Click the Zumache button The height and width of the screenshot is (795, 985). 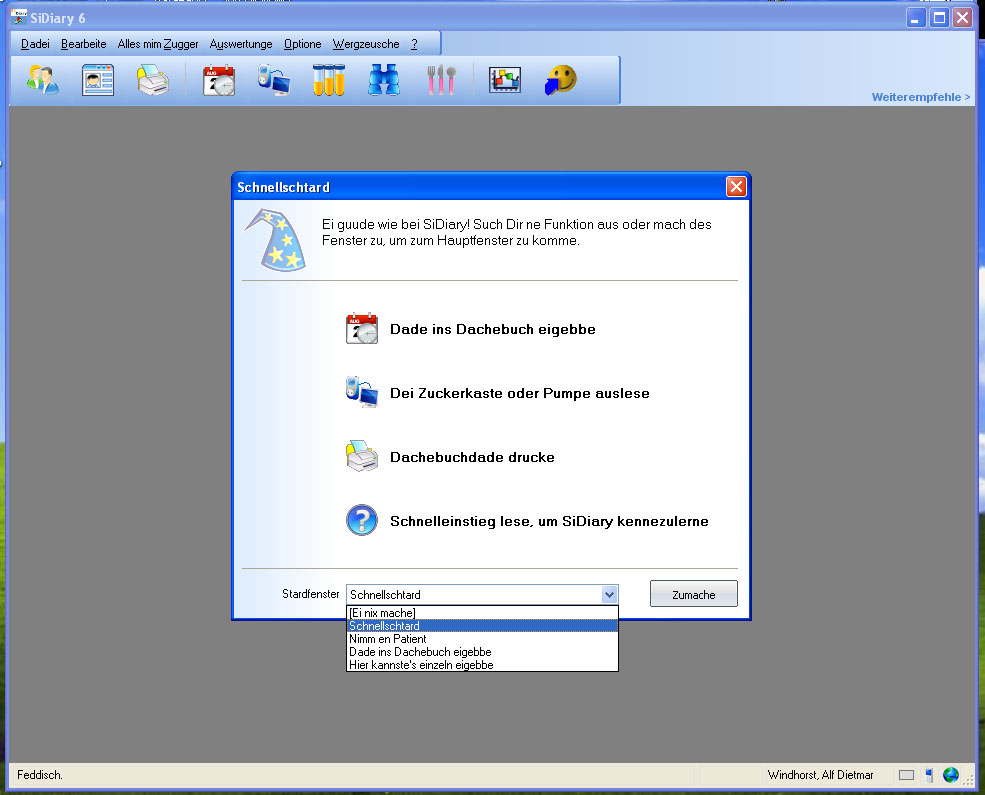694,593
